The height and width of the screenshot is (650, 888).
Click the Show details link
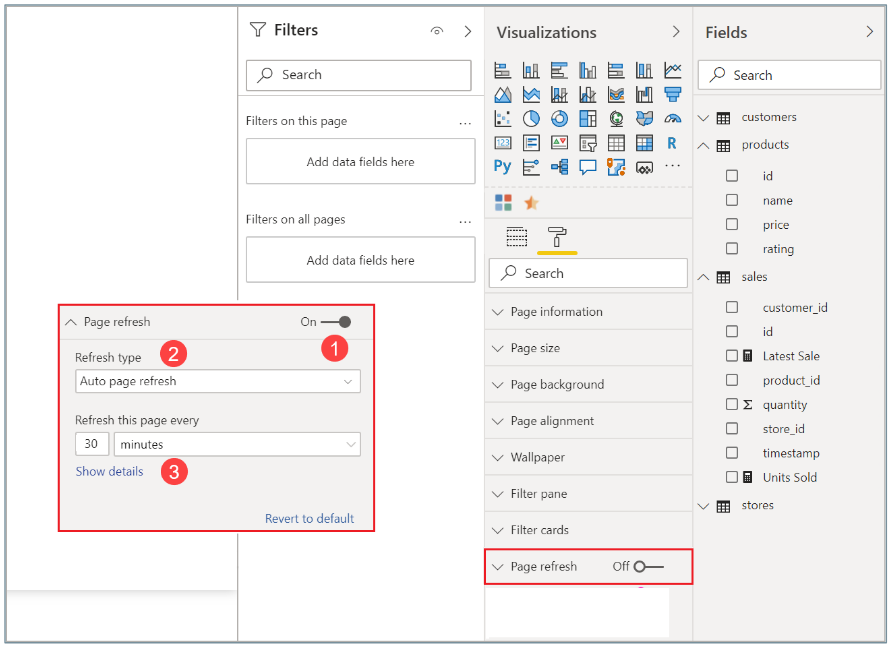pos(109,472)
